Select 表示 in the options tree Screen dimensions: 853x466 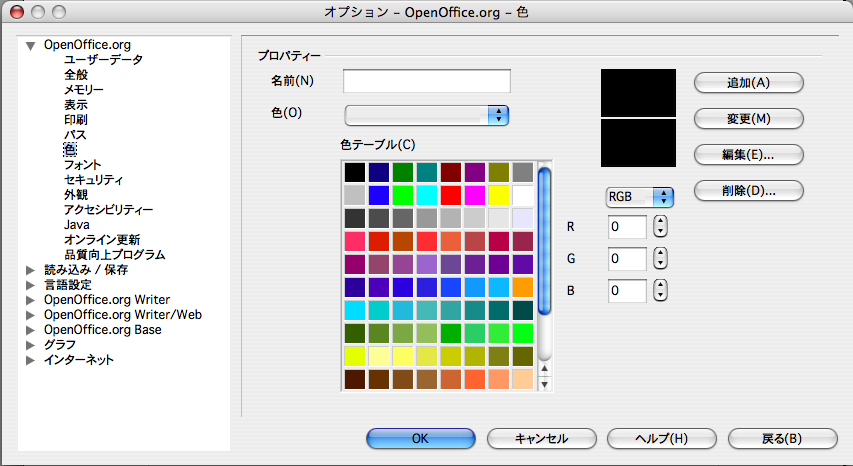point(76,104)
